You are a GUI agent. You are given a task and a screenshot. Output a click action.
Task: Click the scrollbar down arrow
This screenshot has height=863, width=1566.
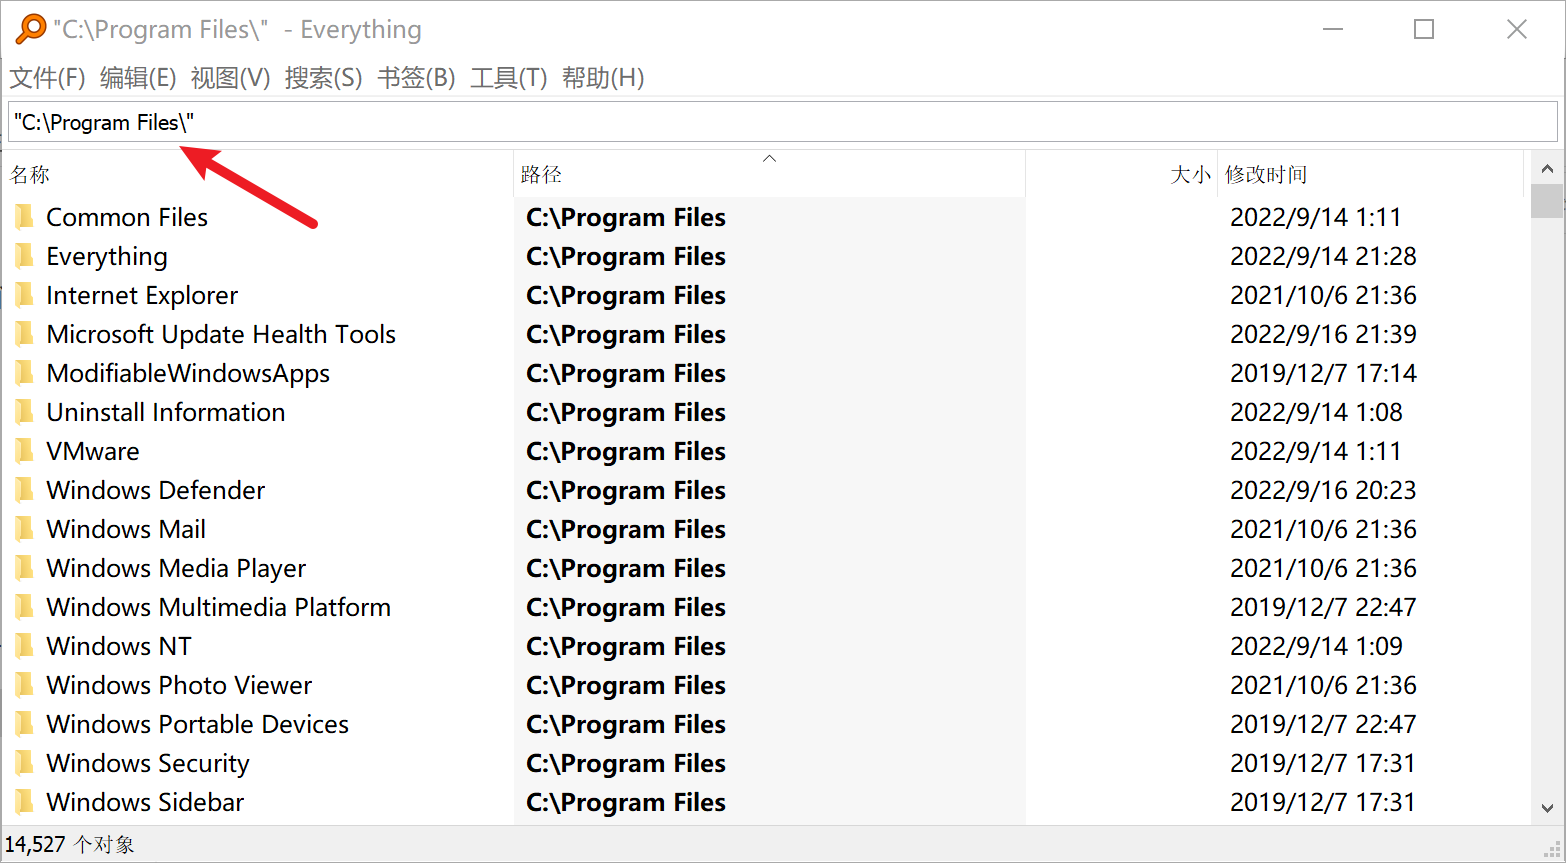[1547, 808]
